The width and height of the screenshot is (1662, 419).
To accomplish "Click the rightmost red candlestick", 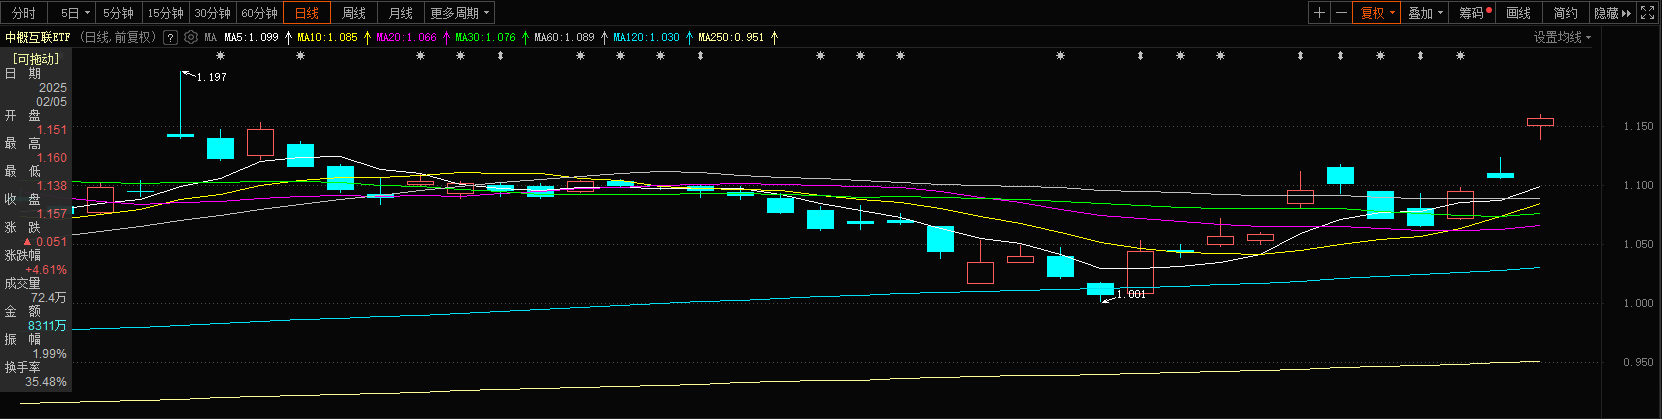I will [x=1540, y=122].
